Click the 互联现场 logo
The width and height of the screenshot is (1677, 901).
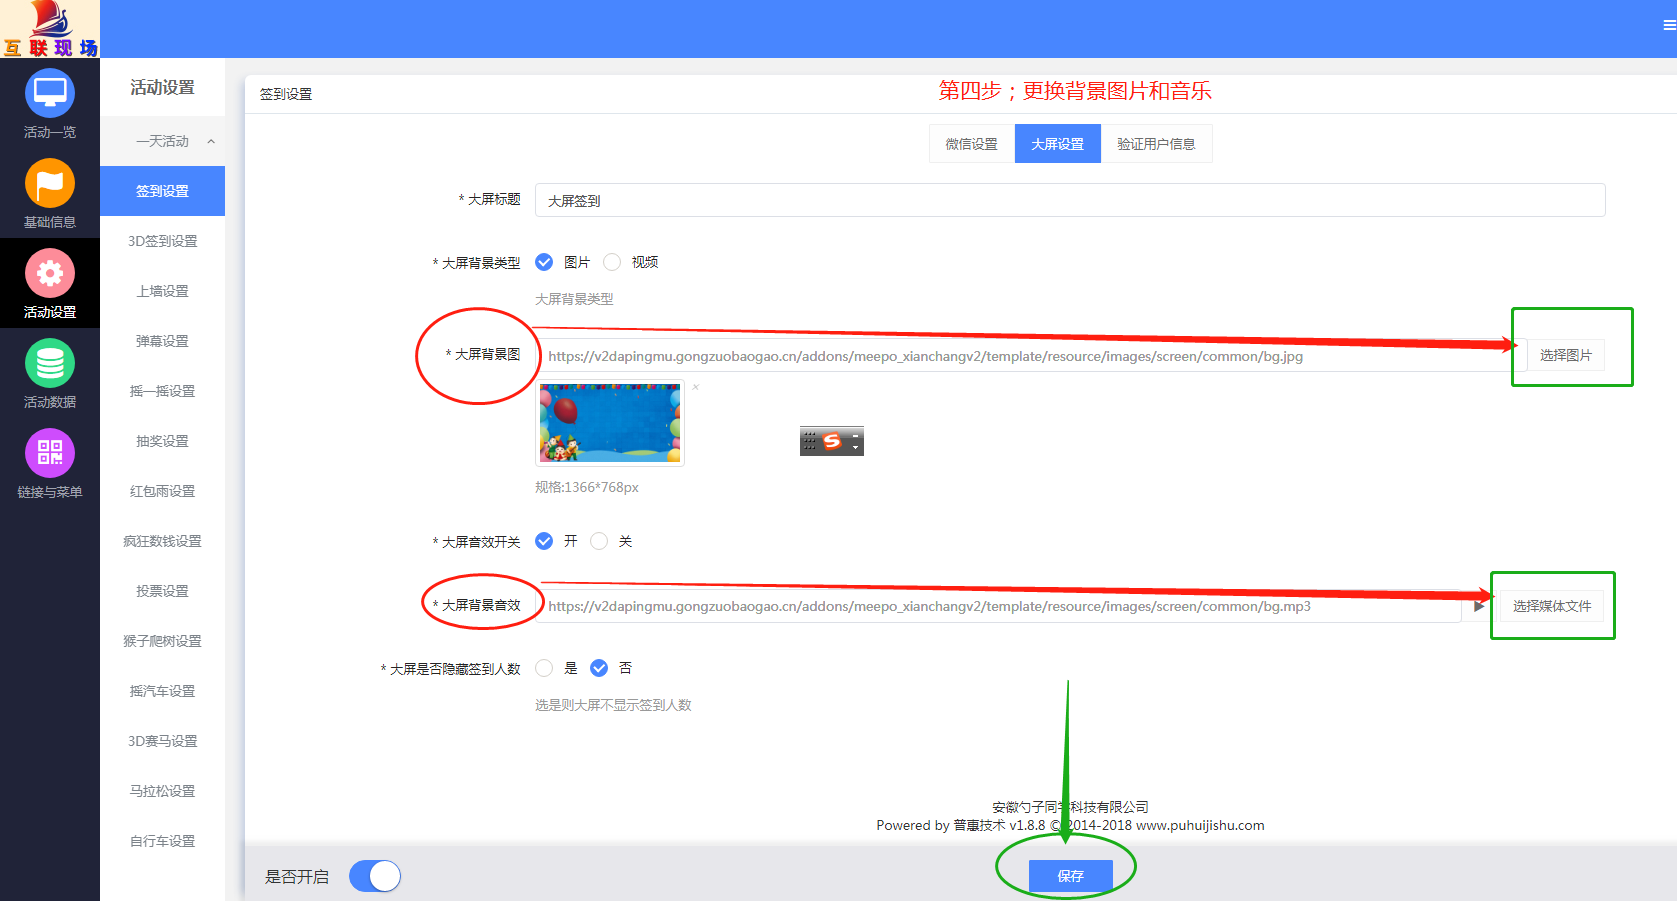point(50,29)
